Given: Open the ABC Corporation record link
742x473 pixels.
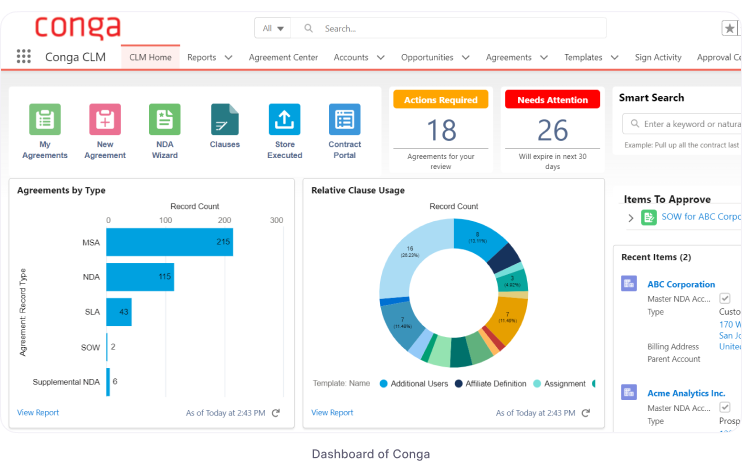Looking at the screenshot, I should [681, 284].
